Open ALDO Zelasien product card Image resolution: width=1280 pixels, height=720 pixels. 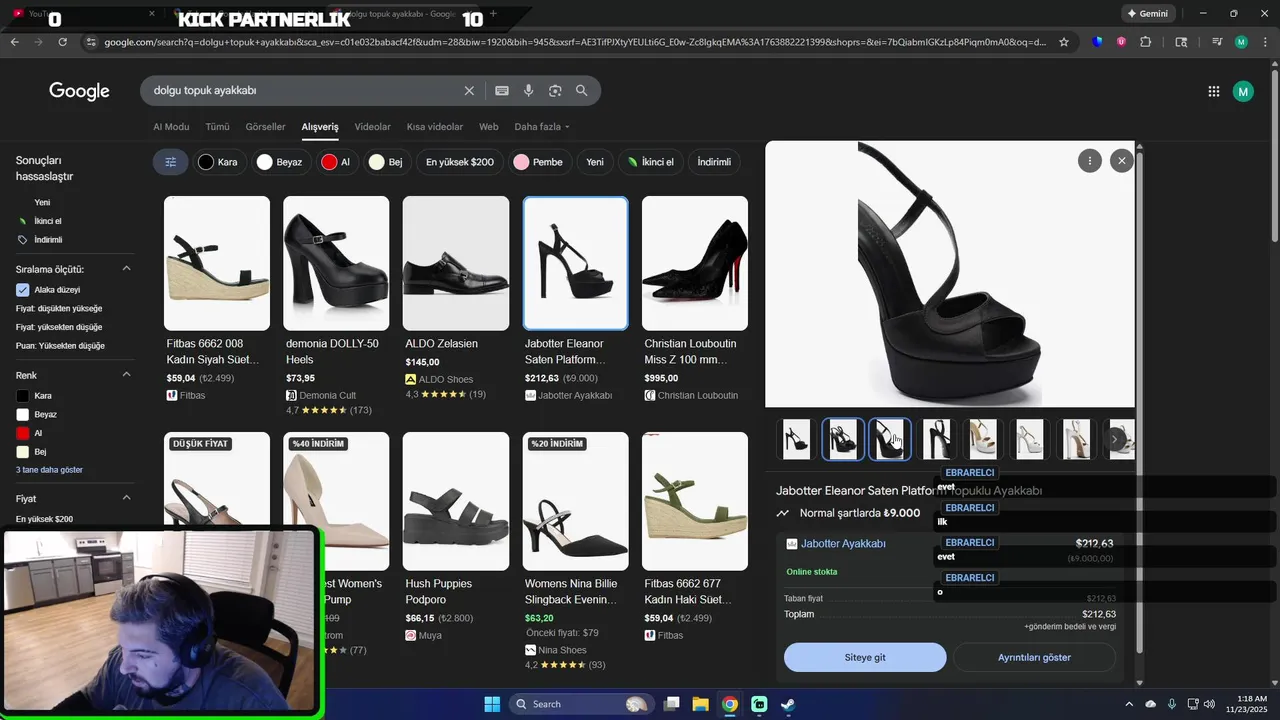[455, 298]
